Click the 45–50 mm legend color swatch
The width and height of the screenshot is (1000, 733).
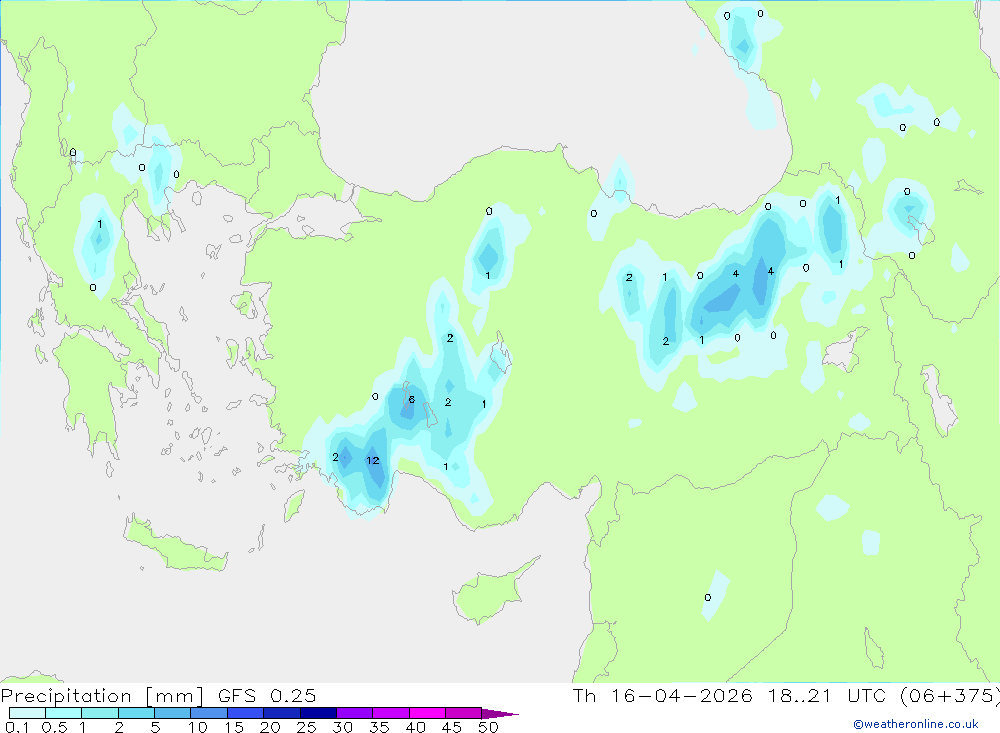click(x=464, y=713)
